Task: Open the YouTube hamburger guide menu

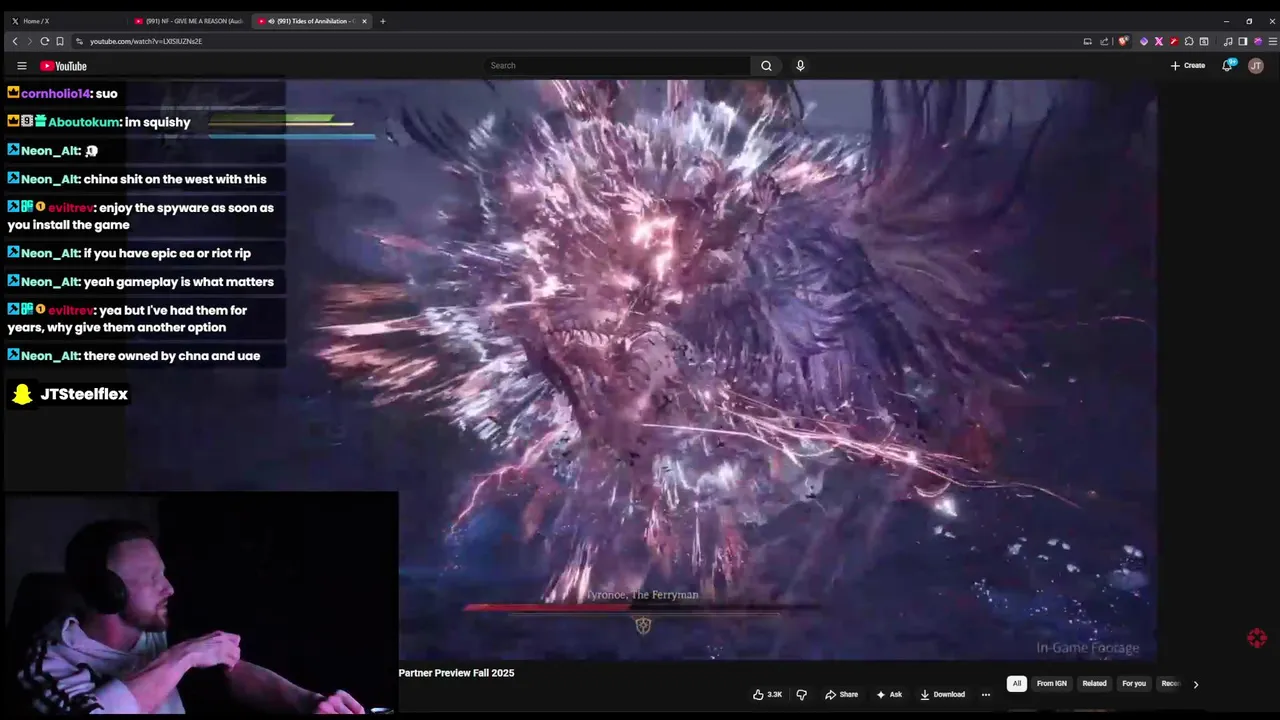Action: [22, 66]
